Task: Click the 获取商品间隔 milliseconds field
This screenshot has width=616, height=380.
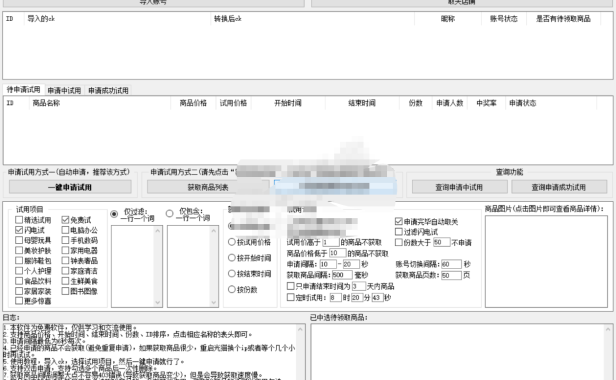Action: (x=342, y=275)
